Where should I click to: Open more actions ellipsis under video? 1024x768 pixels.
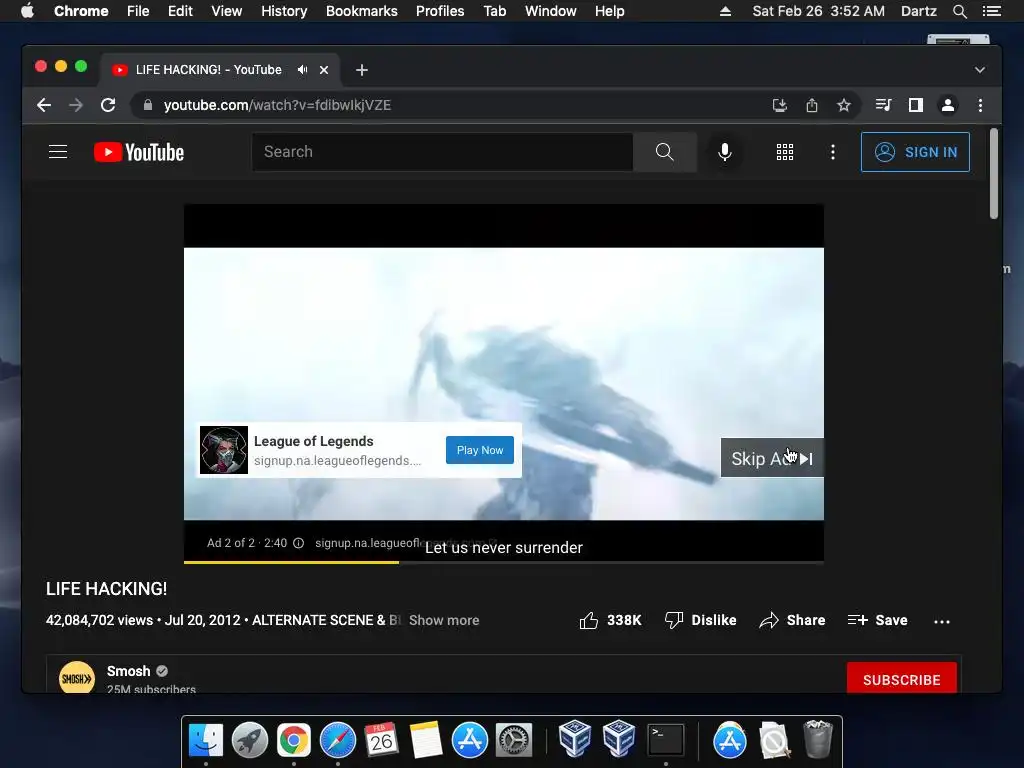[x=942, y=621]
